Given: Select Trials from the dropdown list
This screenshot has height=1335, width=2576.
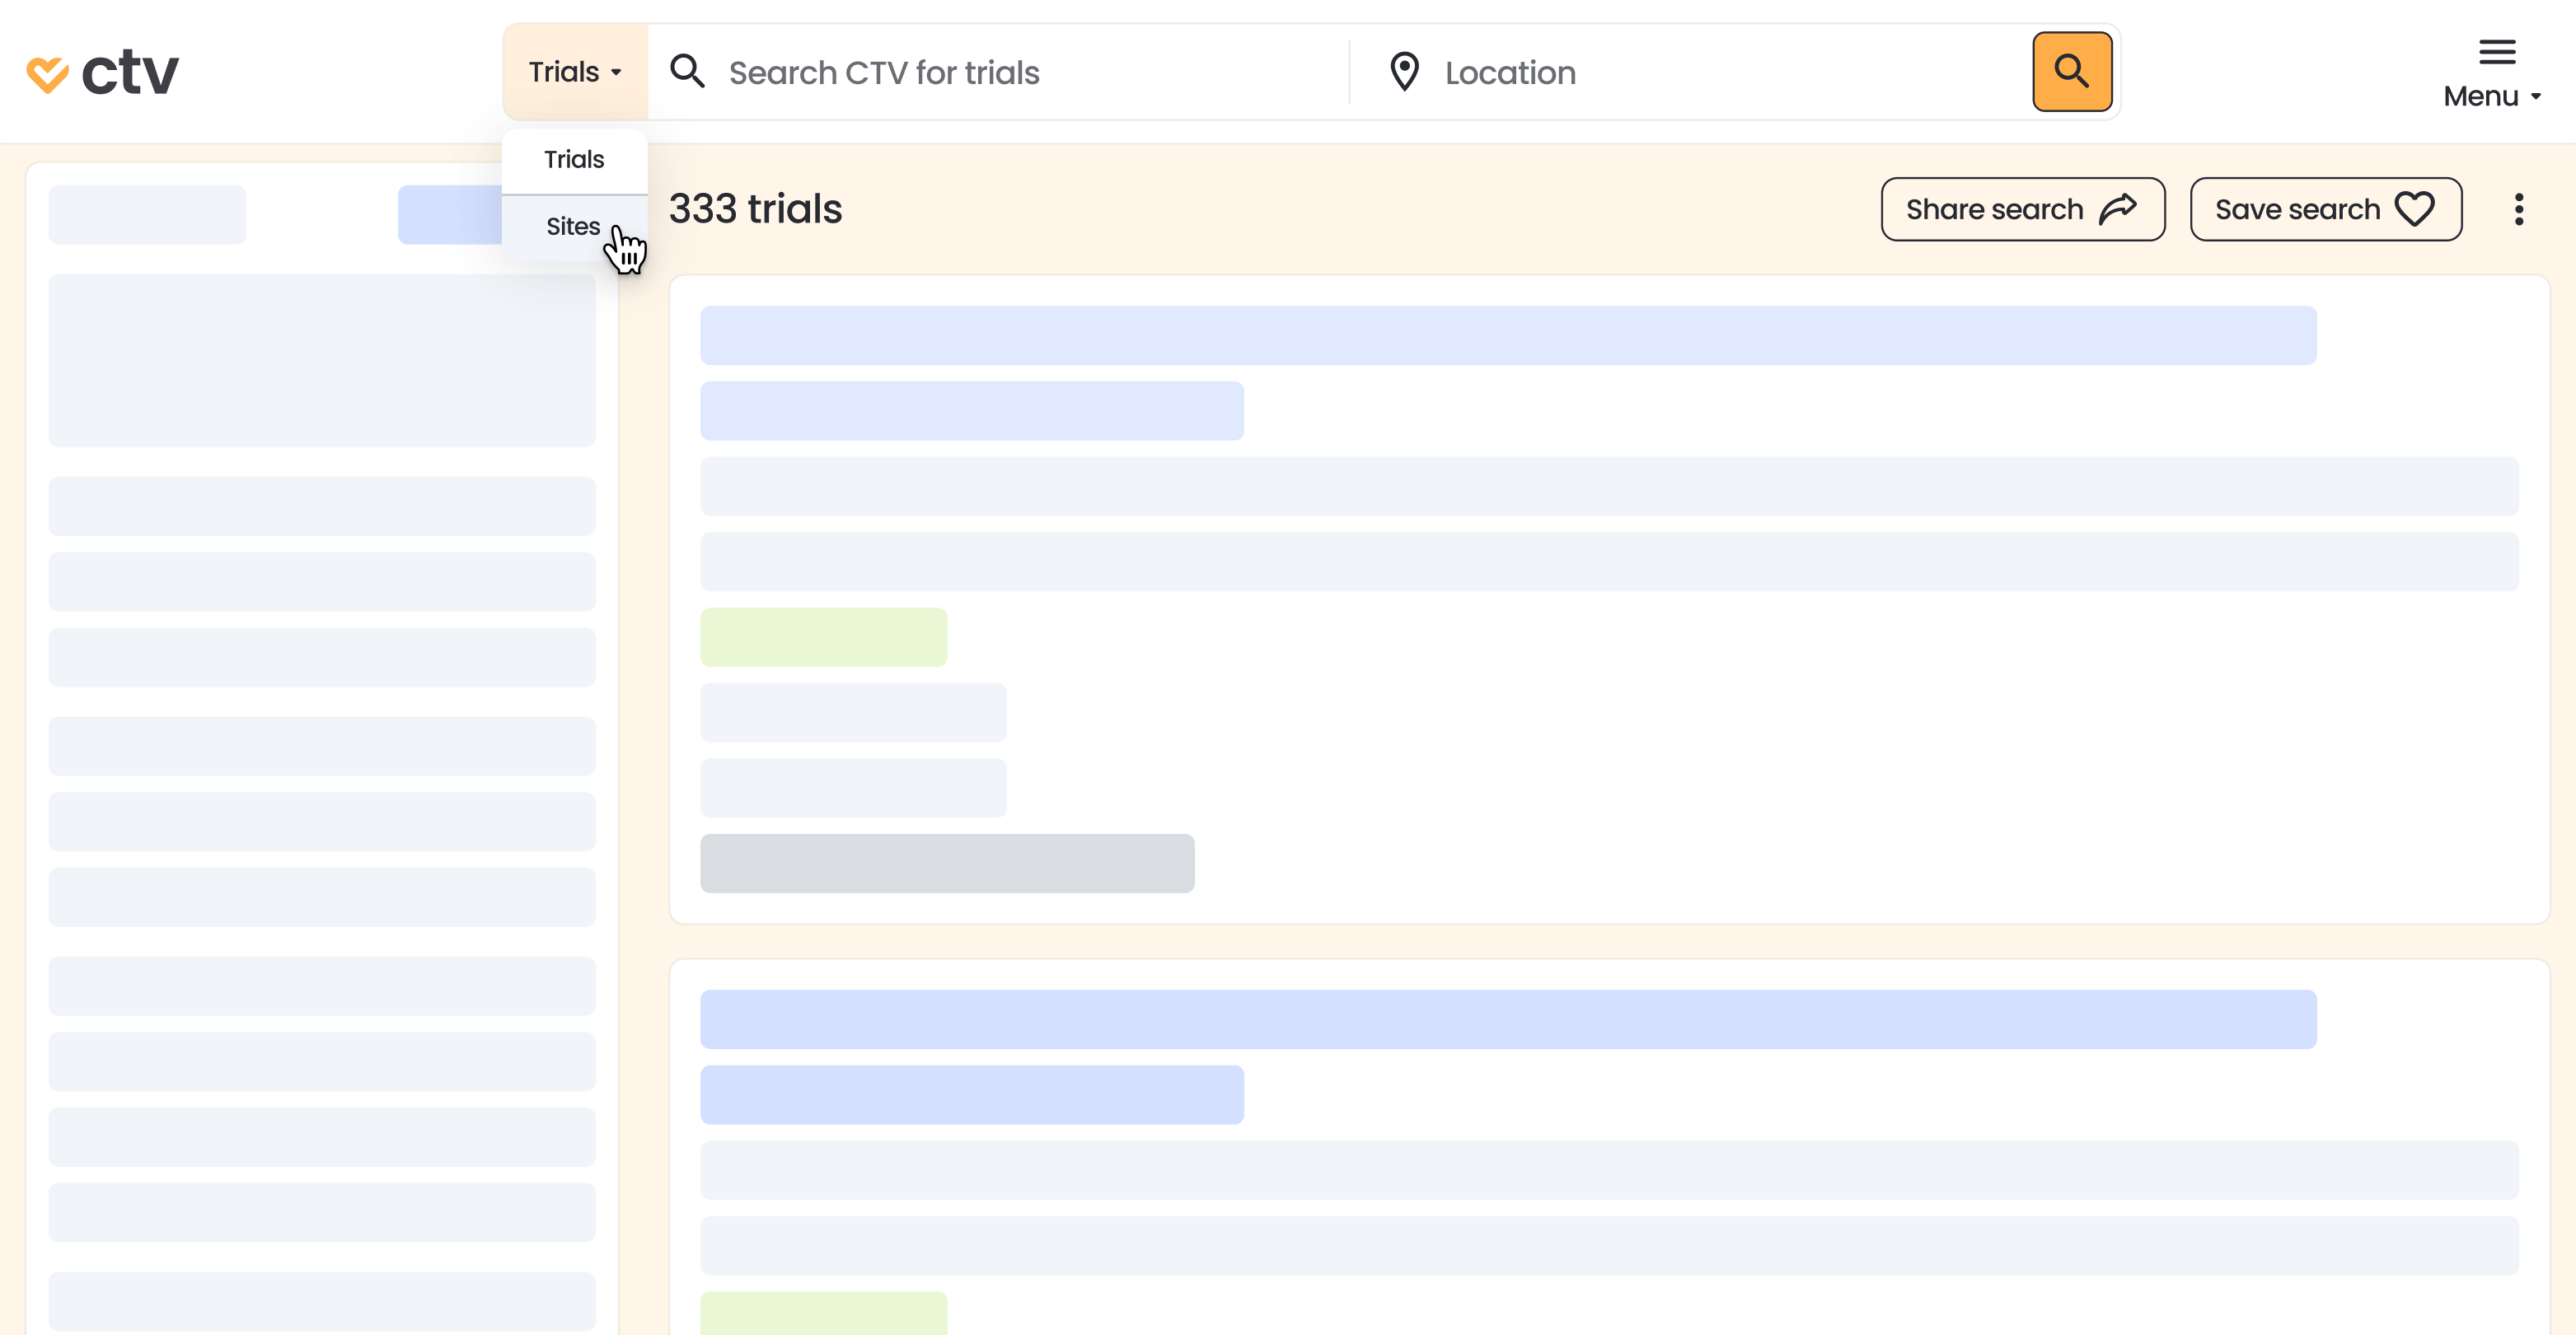Looking at the screenshot, I should [574, 160].
